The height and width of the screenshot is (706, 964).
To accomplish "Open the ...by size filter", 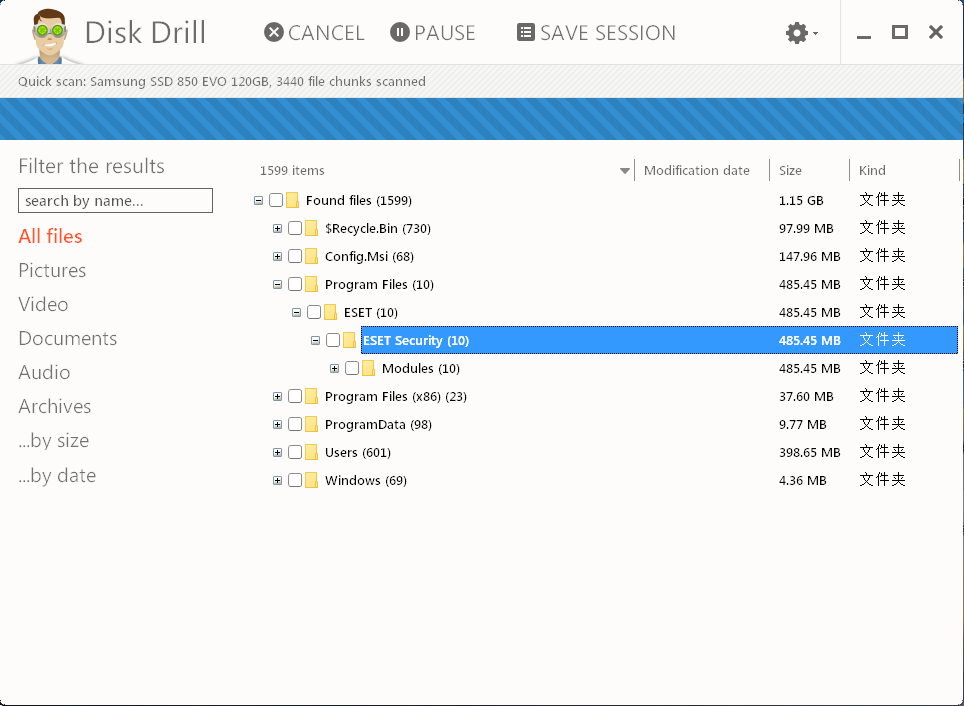I will click(x=53, y=440).
